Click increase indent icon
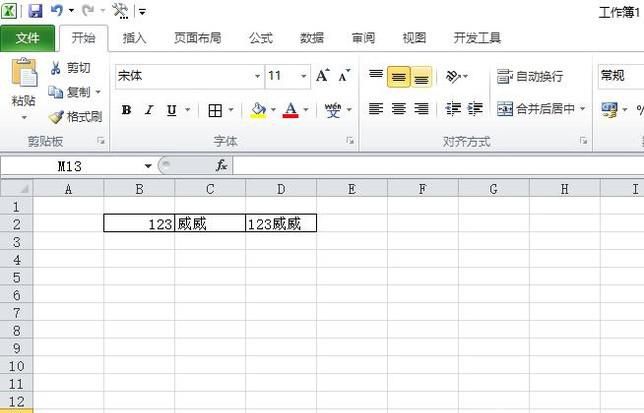The width and height of the screenshot is (644, 413). [475, 109]
